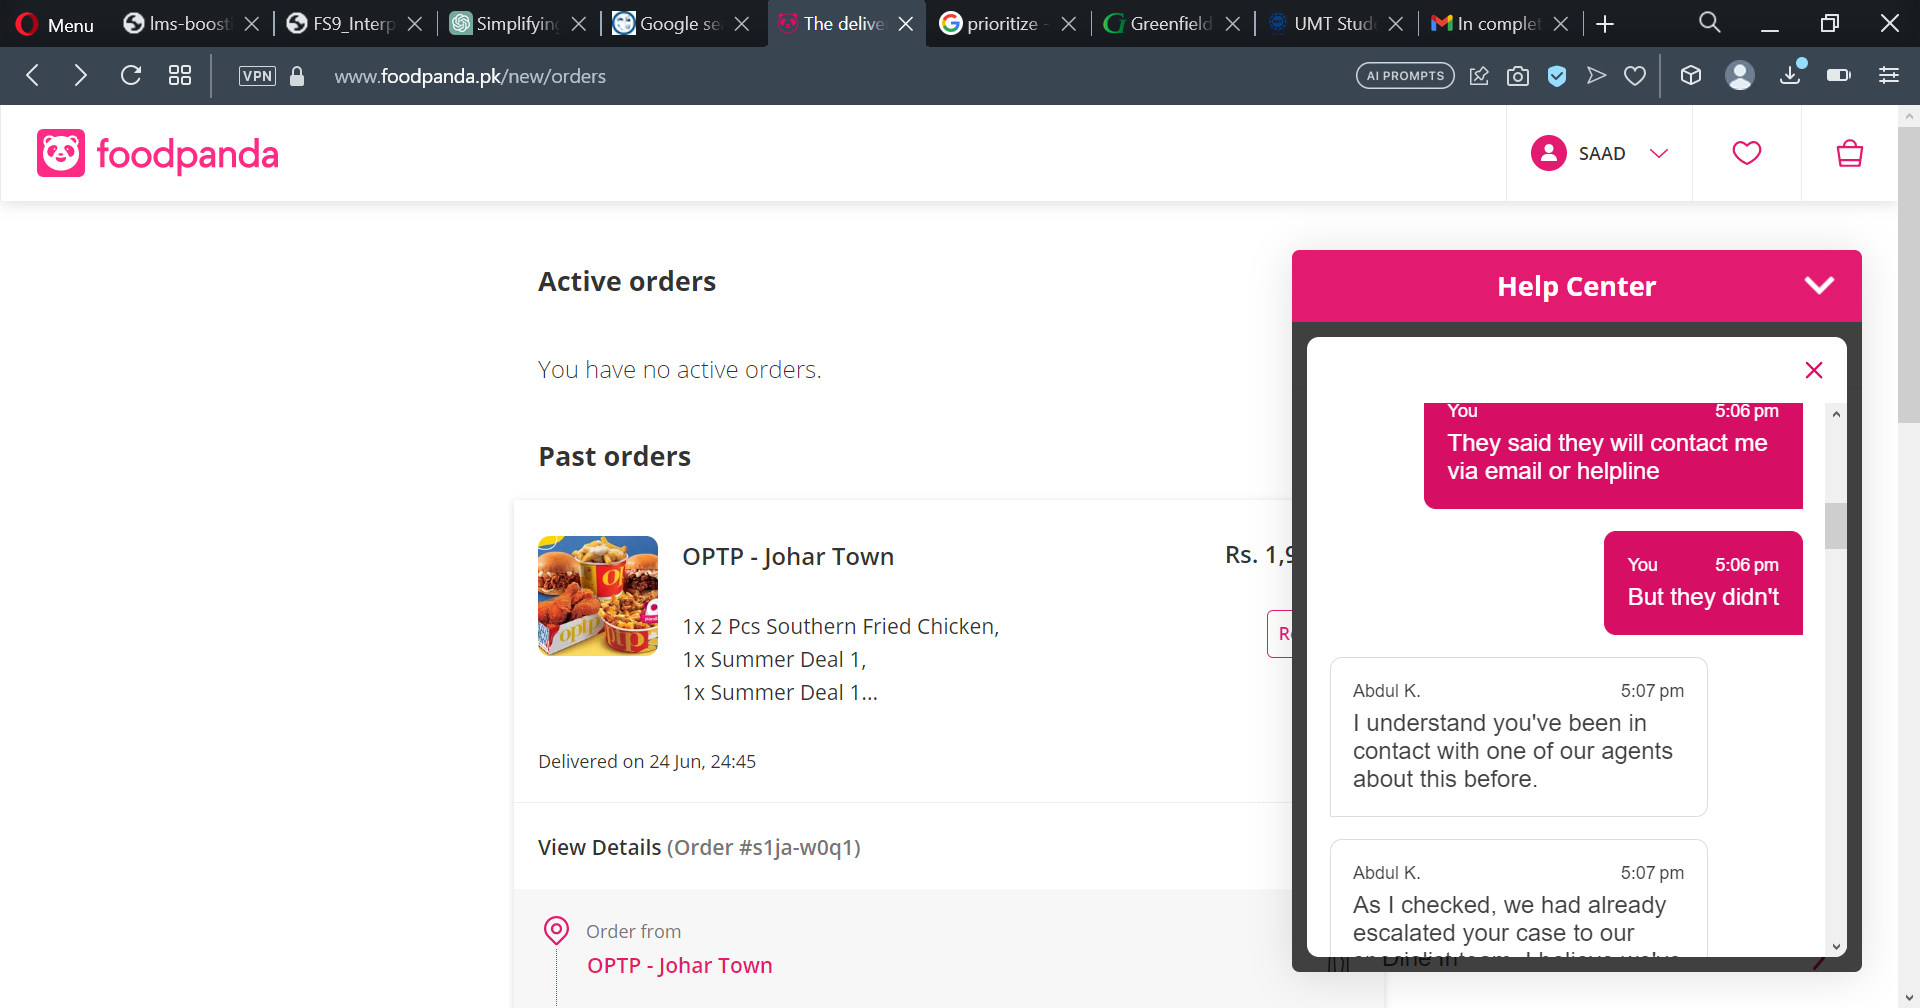Take a snapshot with the camera icon

[x=1518, y=75]
